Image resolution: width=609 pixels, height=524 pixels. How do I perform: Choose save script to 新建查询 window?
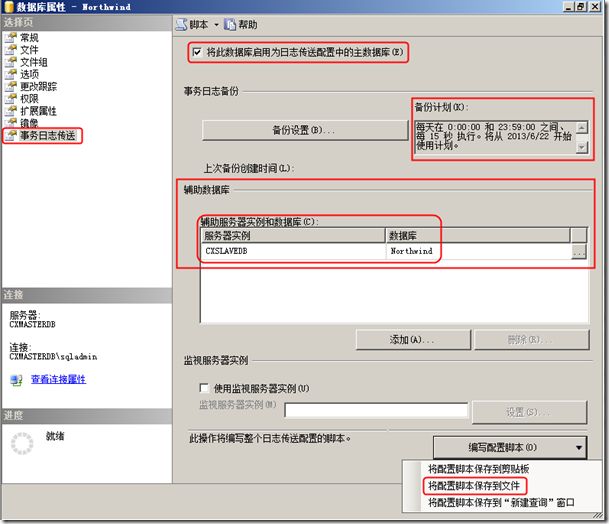[x=501, y=503]
